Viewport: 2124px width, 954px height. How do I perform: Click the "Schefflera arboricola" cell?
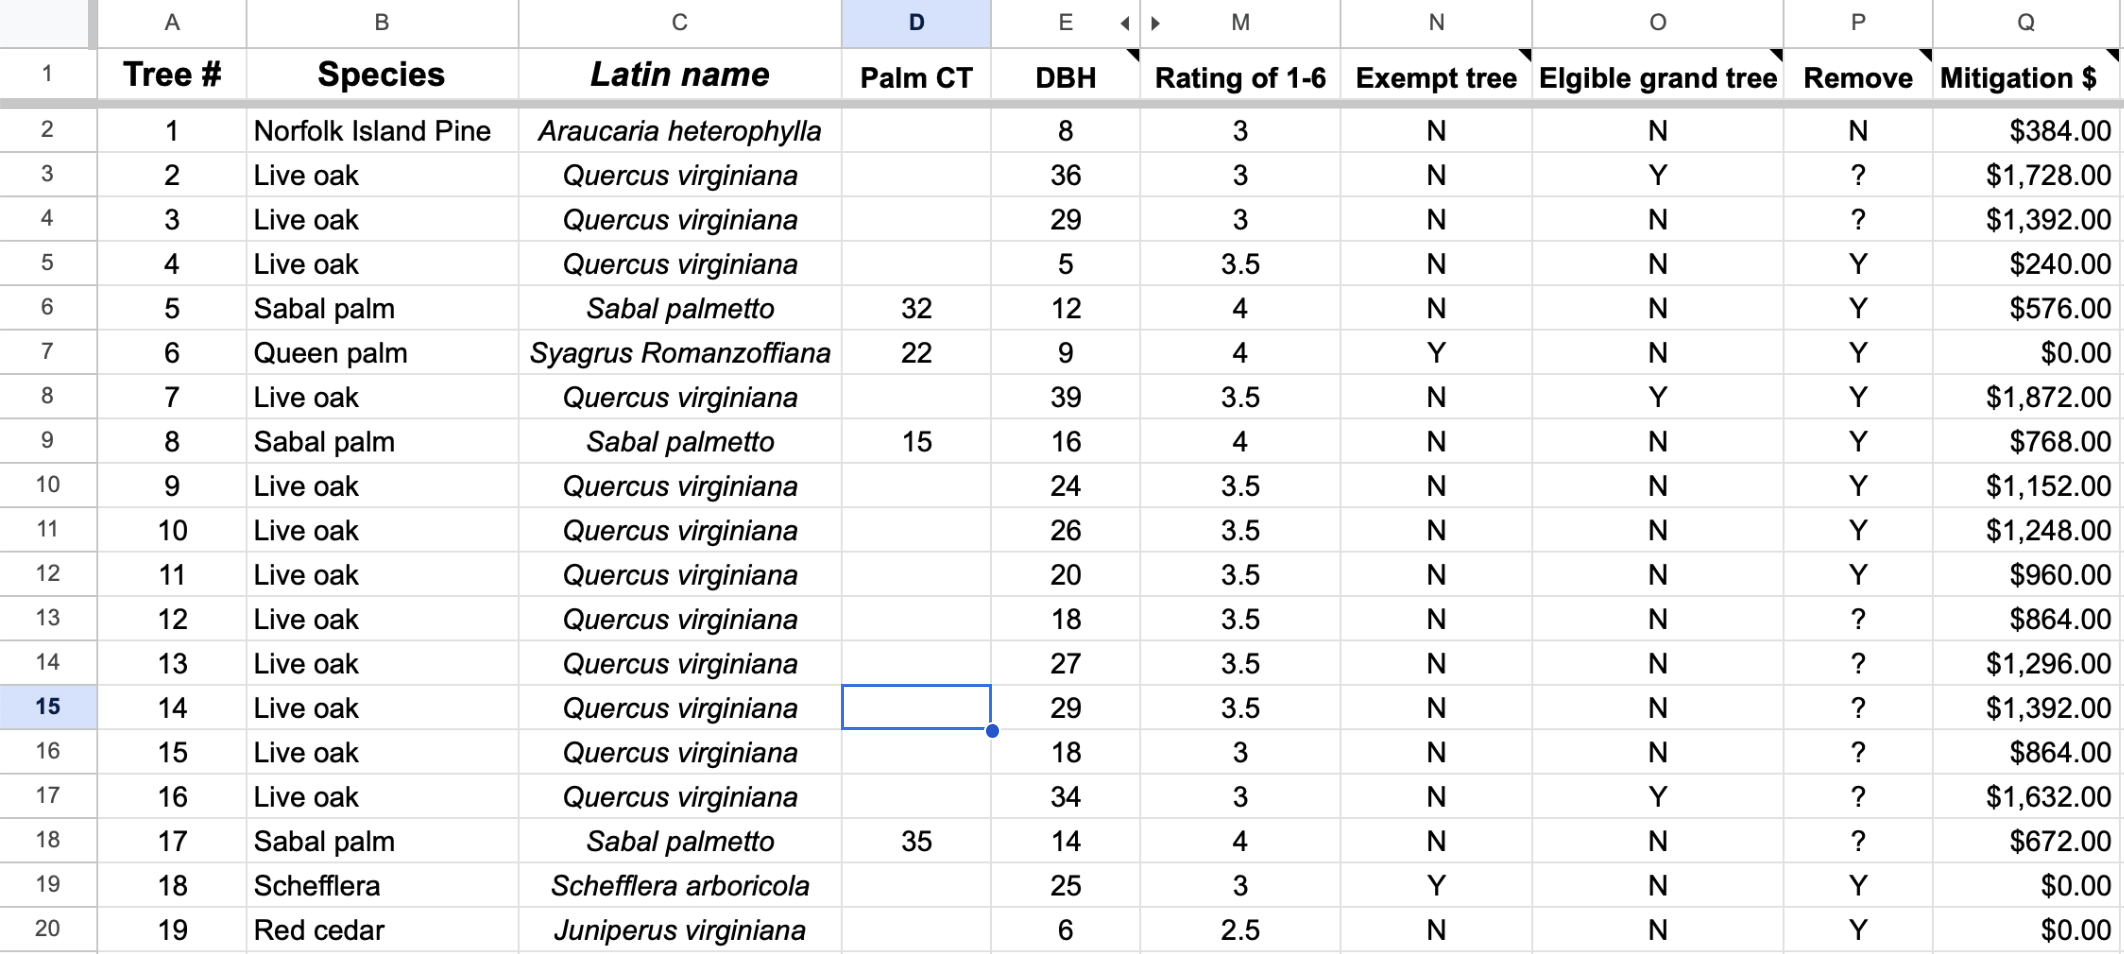click(680, 886)
